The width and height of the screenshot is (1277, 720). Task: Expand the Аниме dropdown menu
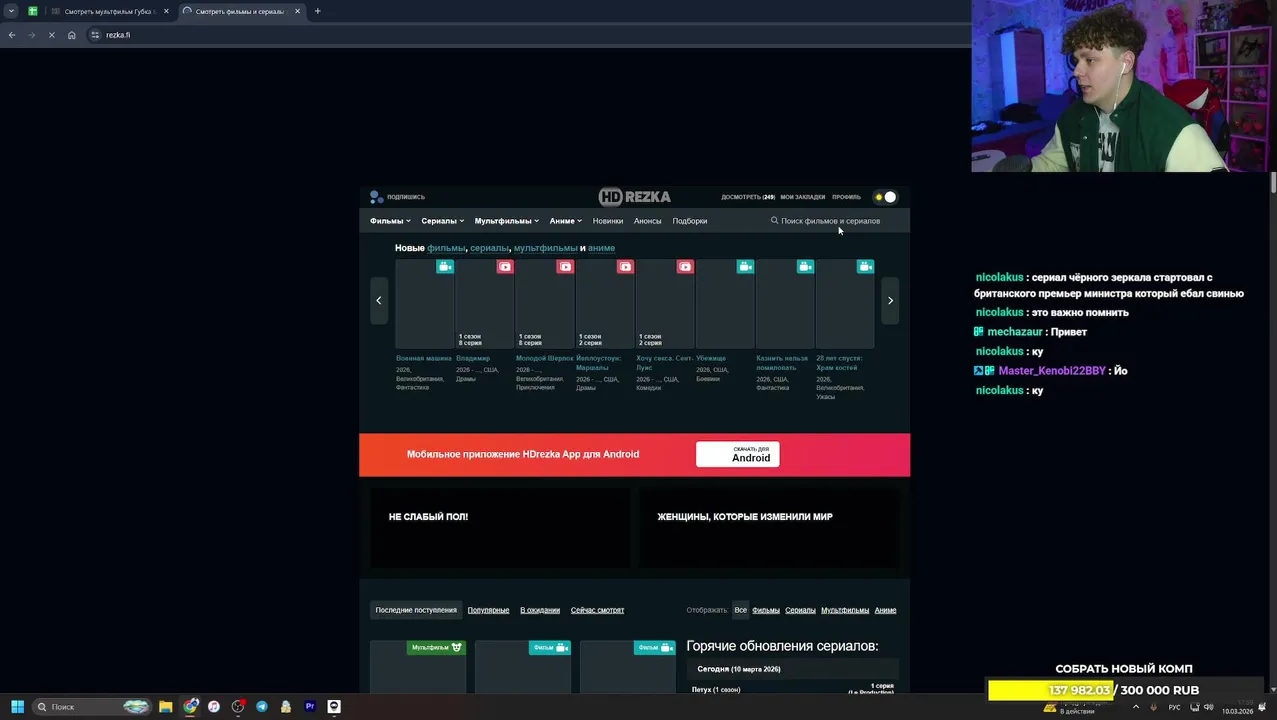[565, 221]
